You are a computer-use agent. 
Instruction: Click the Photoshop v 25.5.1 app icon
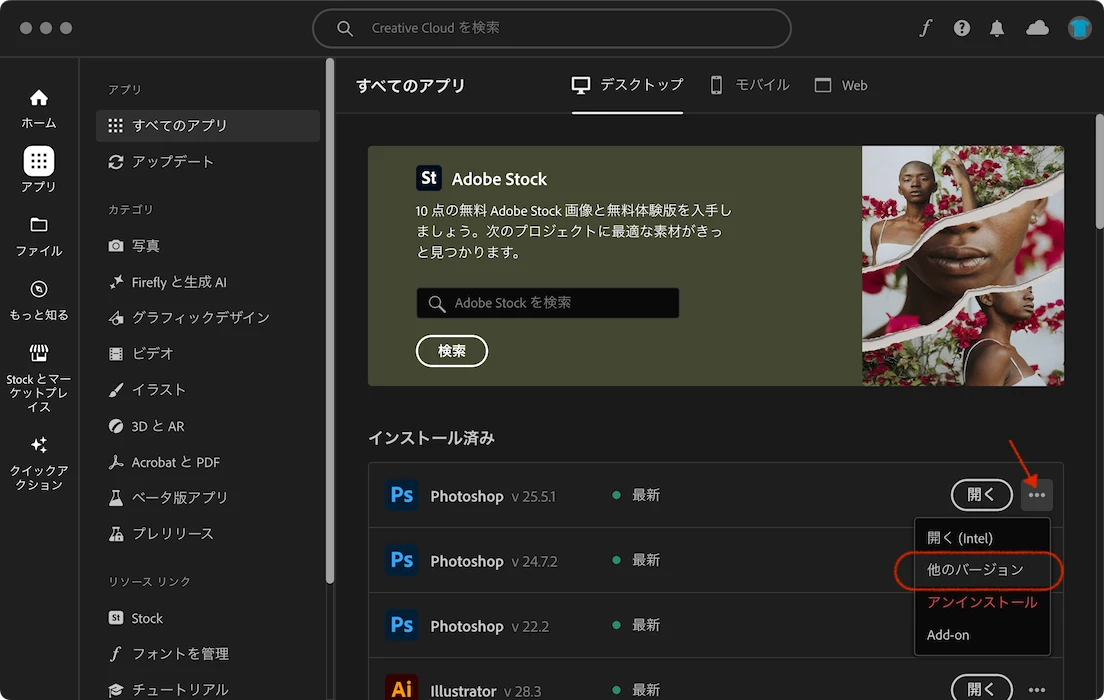pyautogui.click(x=402, y=495)
